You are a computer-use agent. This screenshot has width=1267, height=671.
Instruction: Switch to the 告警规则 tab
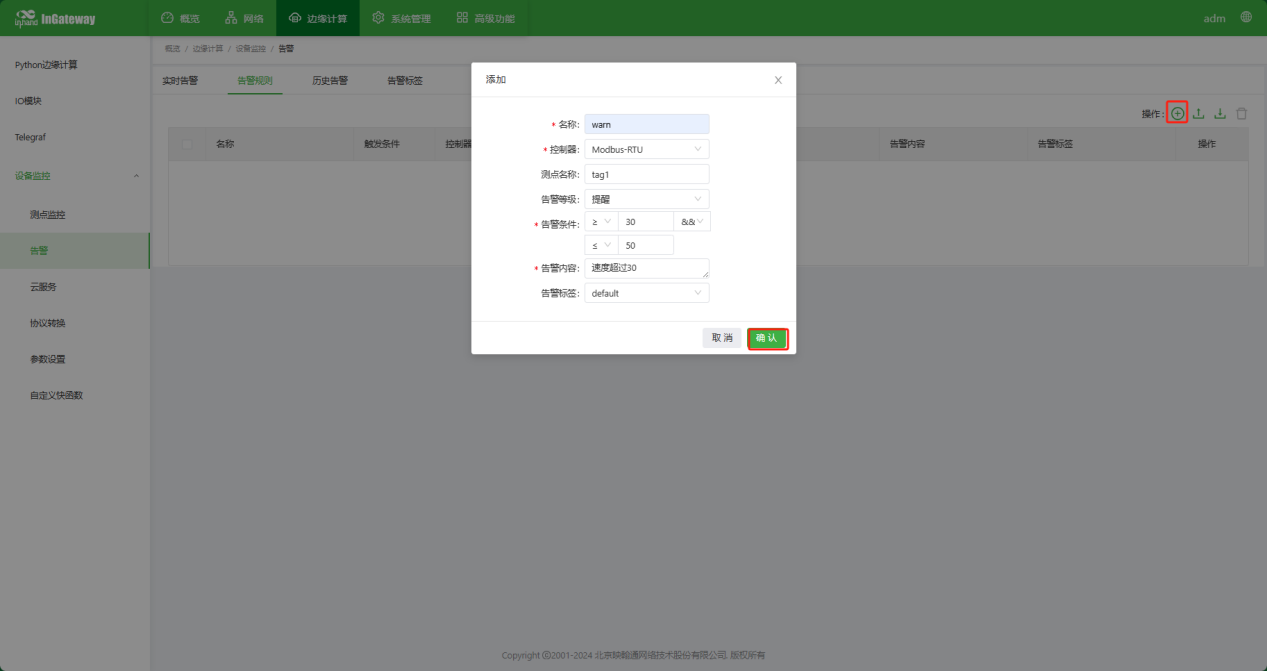[x=255, y=81]
